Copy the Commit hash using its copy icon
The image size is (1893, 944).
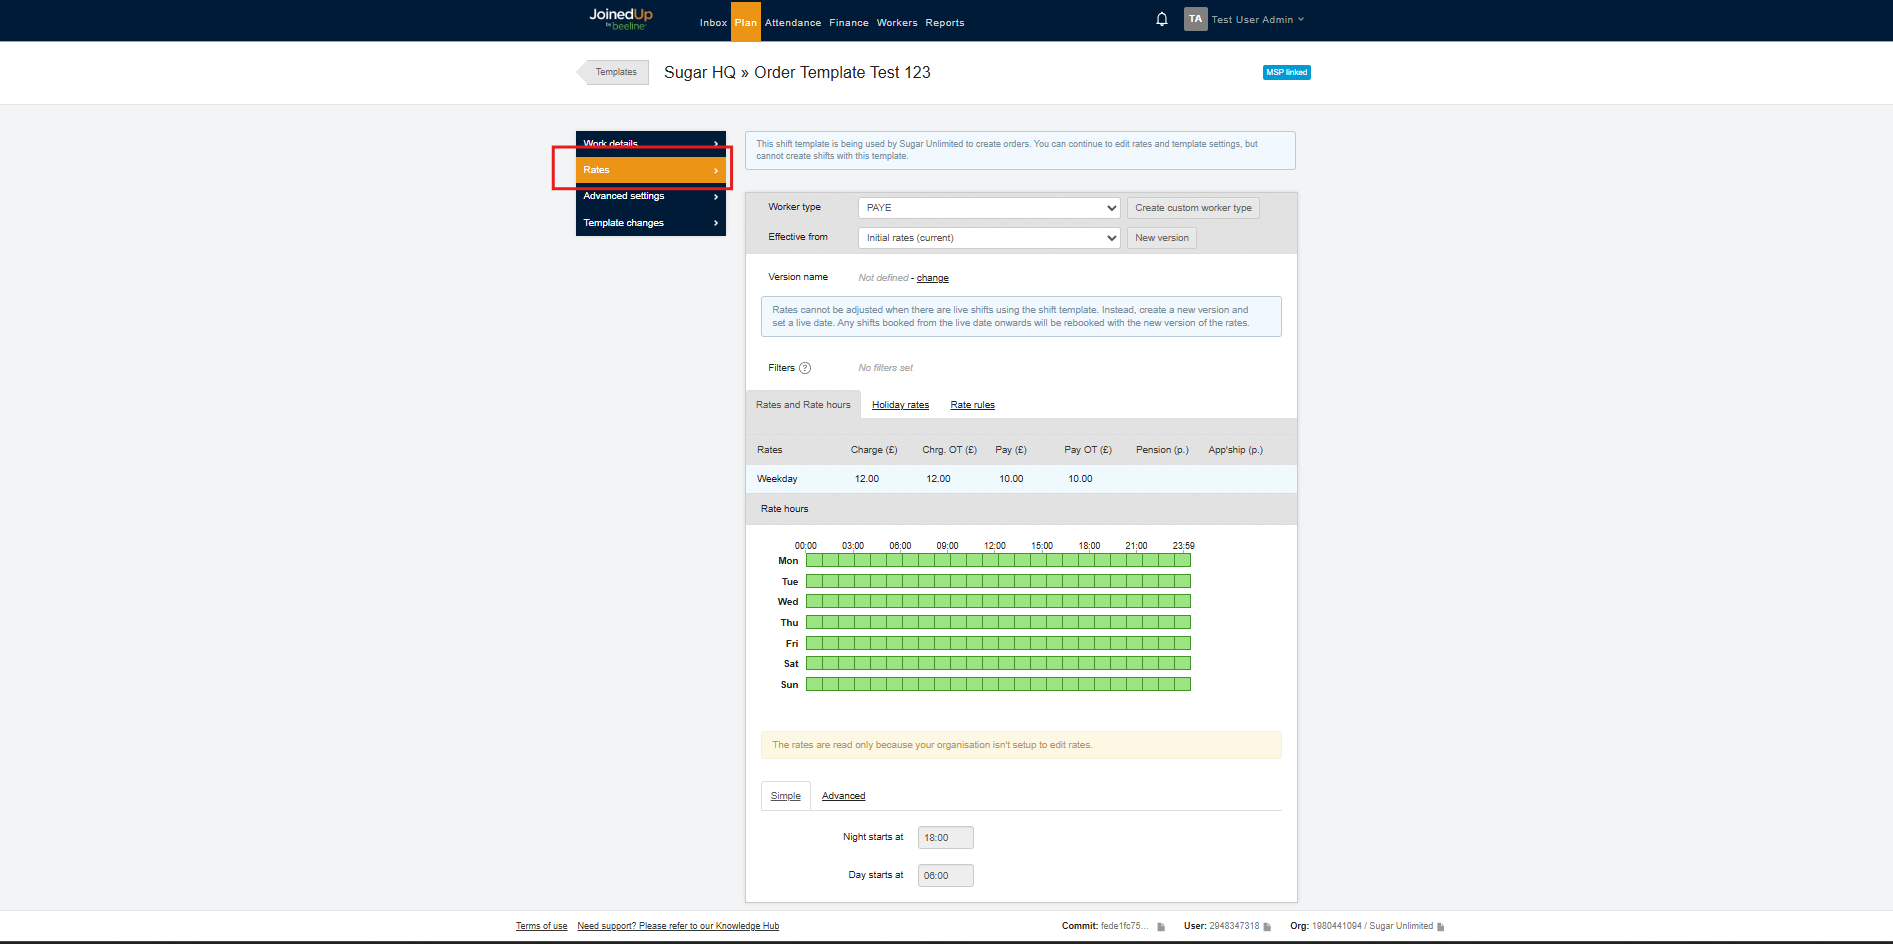pos(1161,927)
